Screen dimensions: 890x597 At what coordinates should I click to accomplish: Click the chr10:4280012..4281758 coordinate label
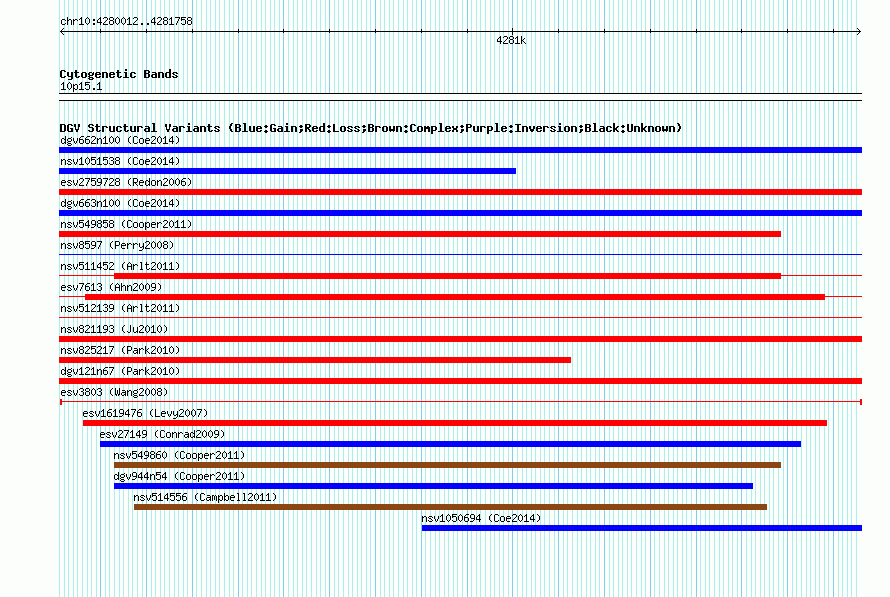[126, 21]
